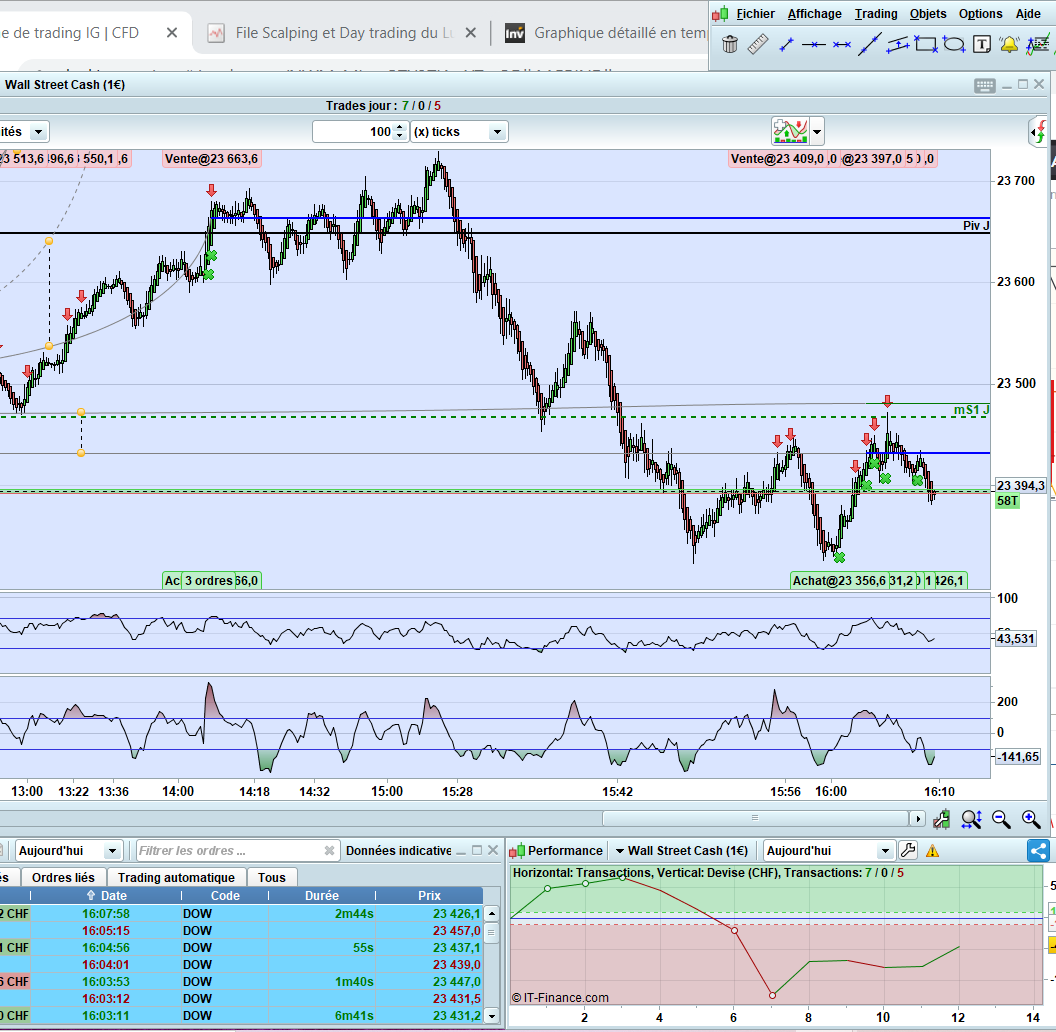Image resolution: width=1056 pixels, height=1032 pixels.
Task: Click the ticks count field showing 100
Action: [x=354, y=131]
